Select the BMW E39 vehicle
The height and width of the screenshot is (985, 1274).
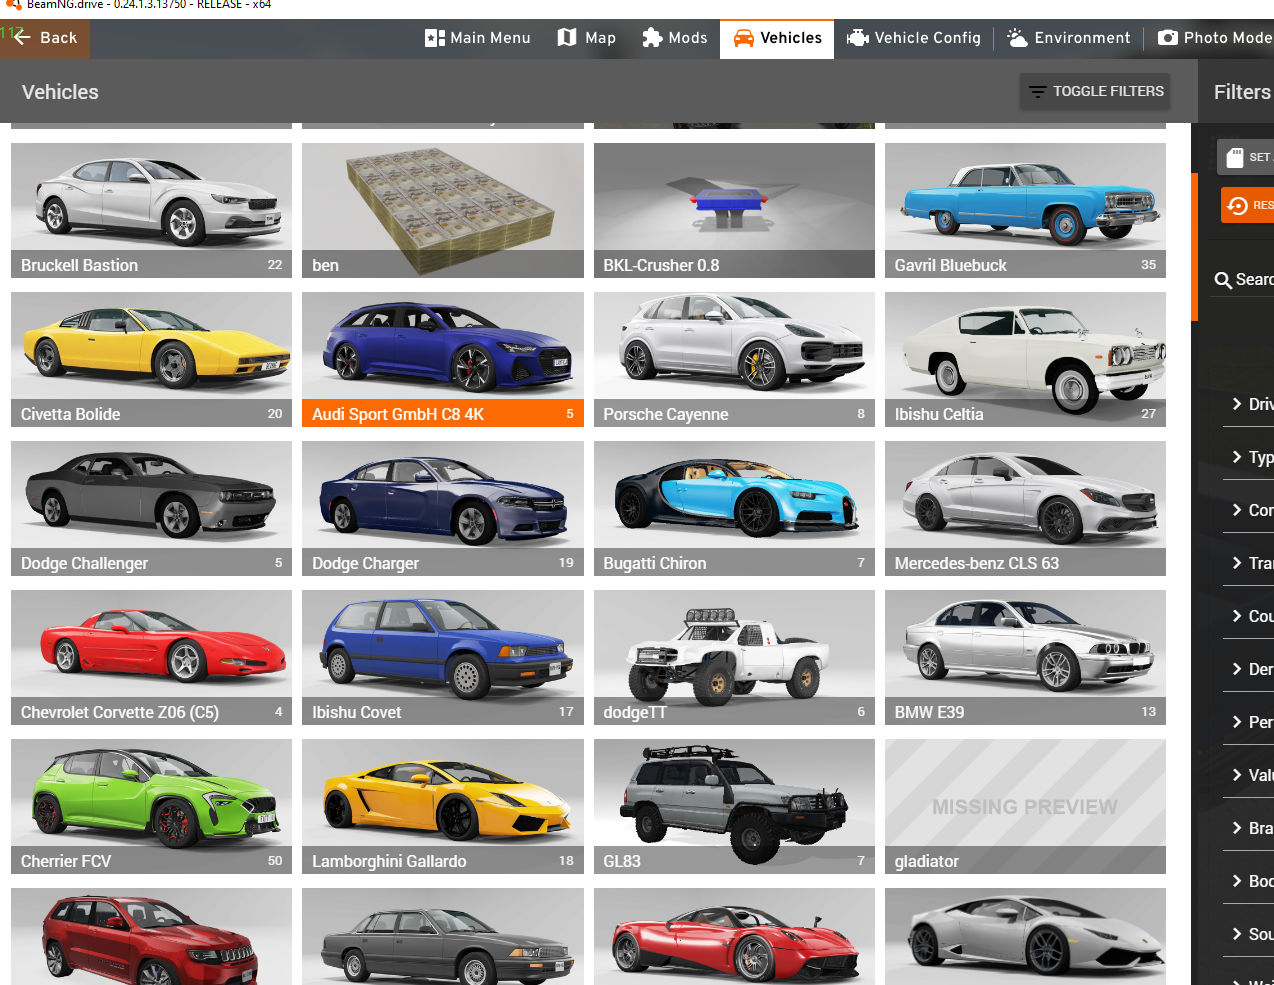coord(1025,657)
